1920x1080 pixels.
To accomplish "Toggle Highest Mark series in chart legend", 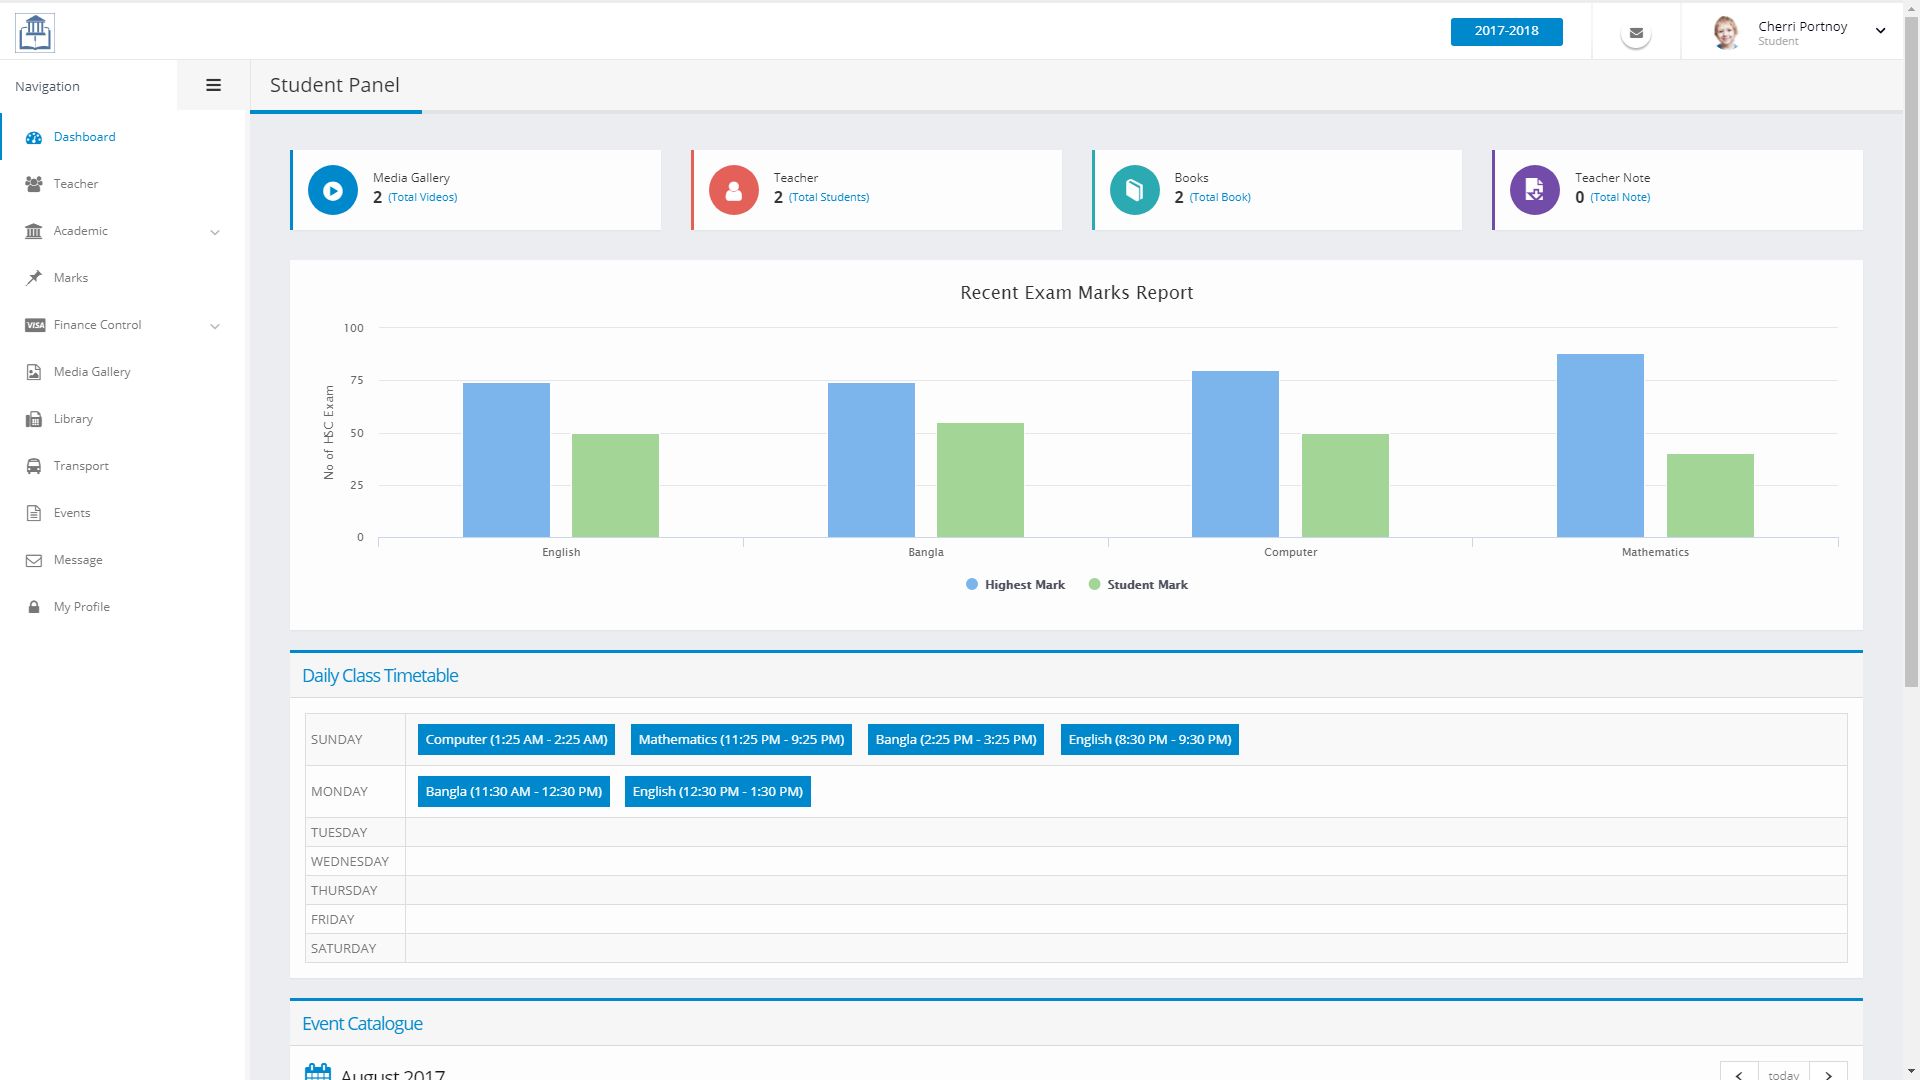I will (x=1015, y=585).
